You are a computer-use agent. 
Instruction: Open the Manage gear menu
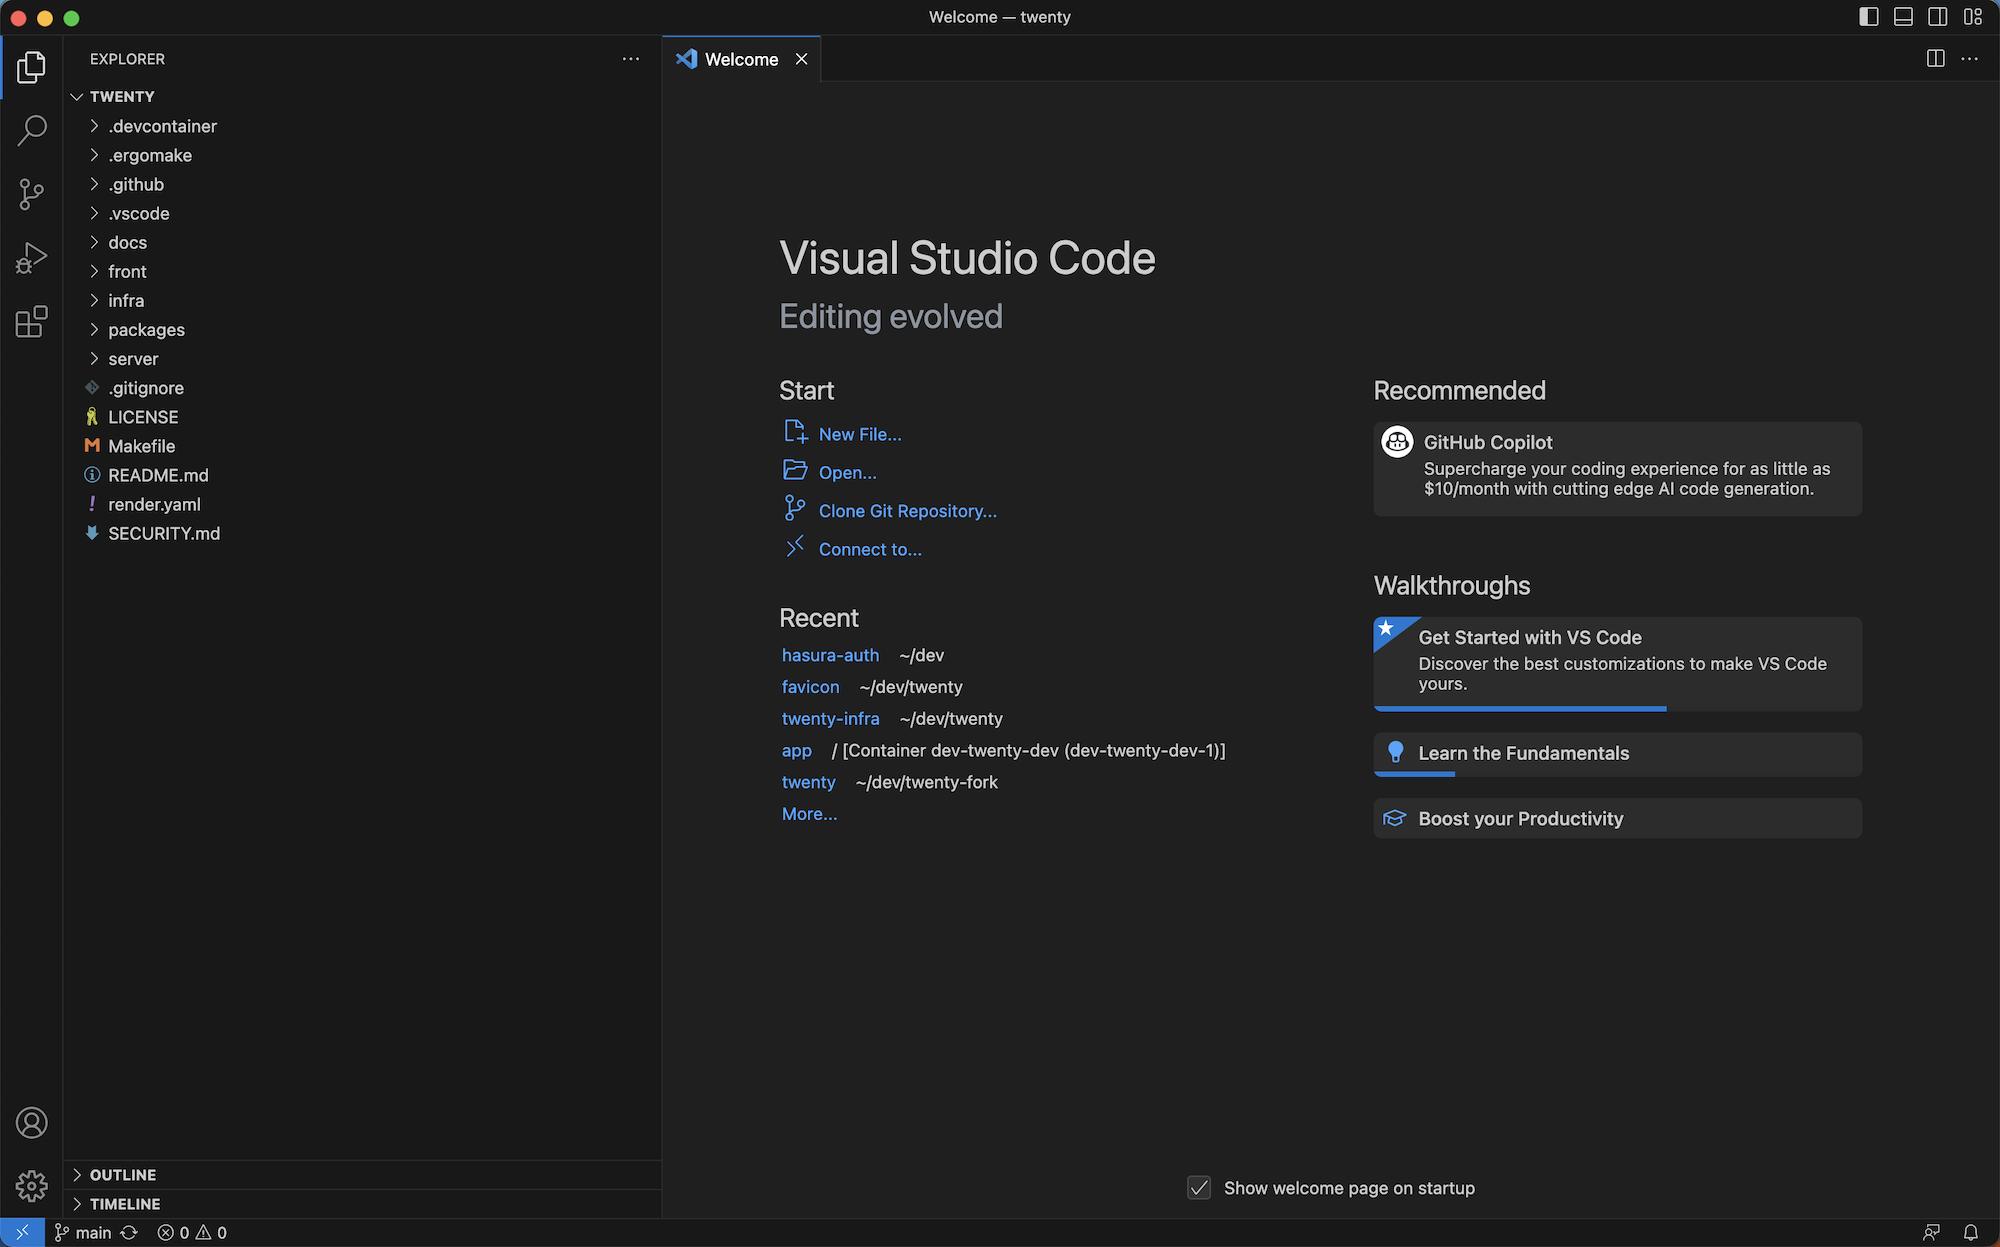(x=31, y=1186)
